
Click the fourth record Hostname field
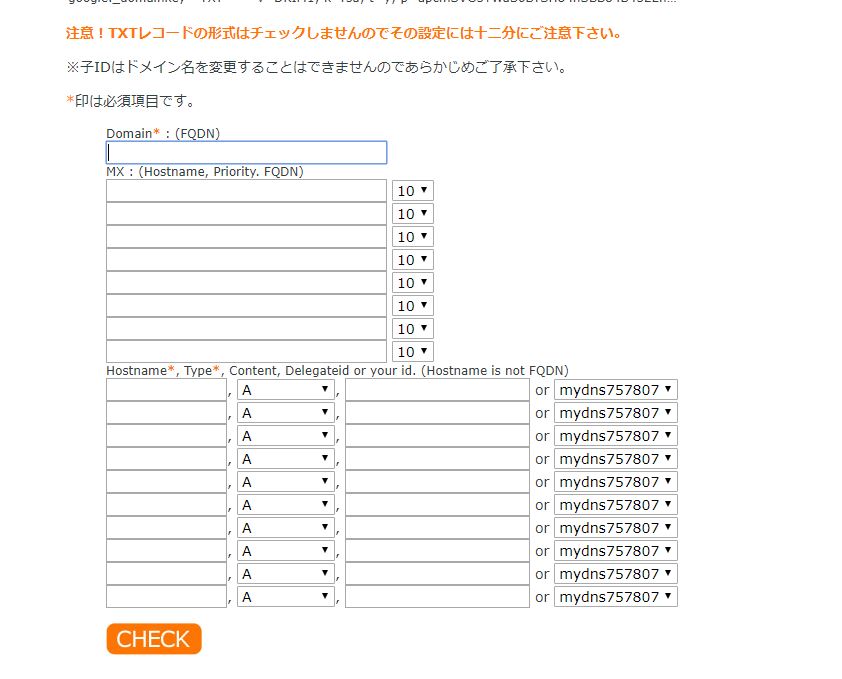tap(166, 459)
